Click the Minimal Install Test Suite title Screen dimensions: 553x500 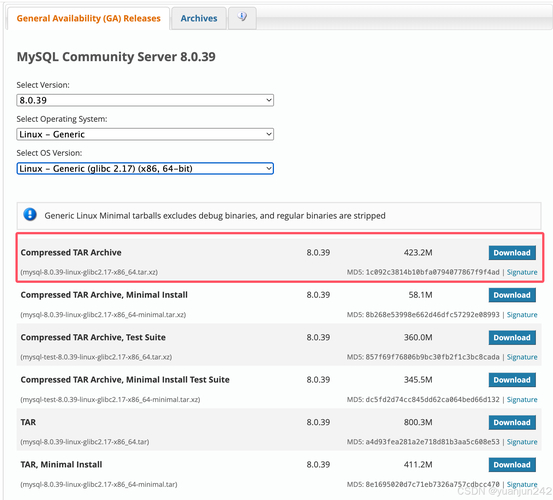pyautogui.click(x=125, y=380)
